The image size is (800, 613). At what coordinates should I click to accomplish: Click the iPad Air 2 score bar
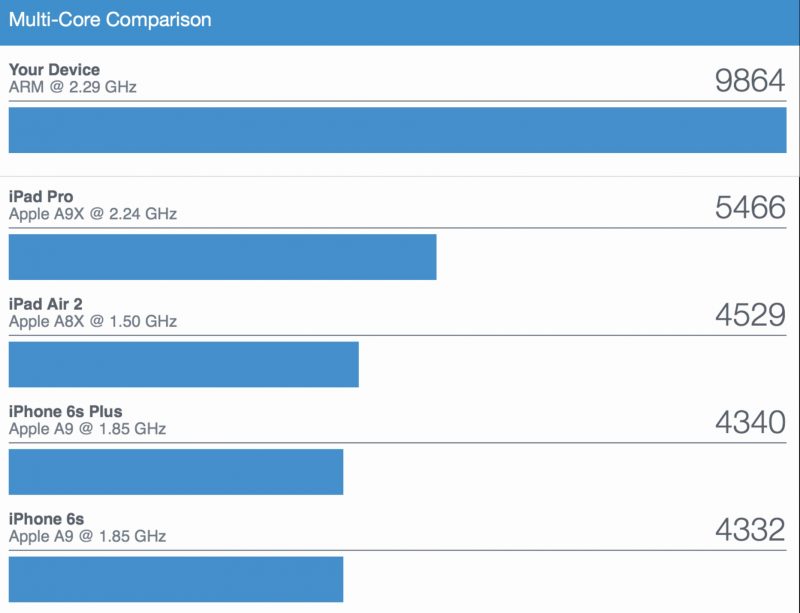point(184,364)
